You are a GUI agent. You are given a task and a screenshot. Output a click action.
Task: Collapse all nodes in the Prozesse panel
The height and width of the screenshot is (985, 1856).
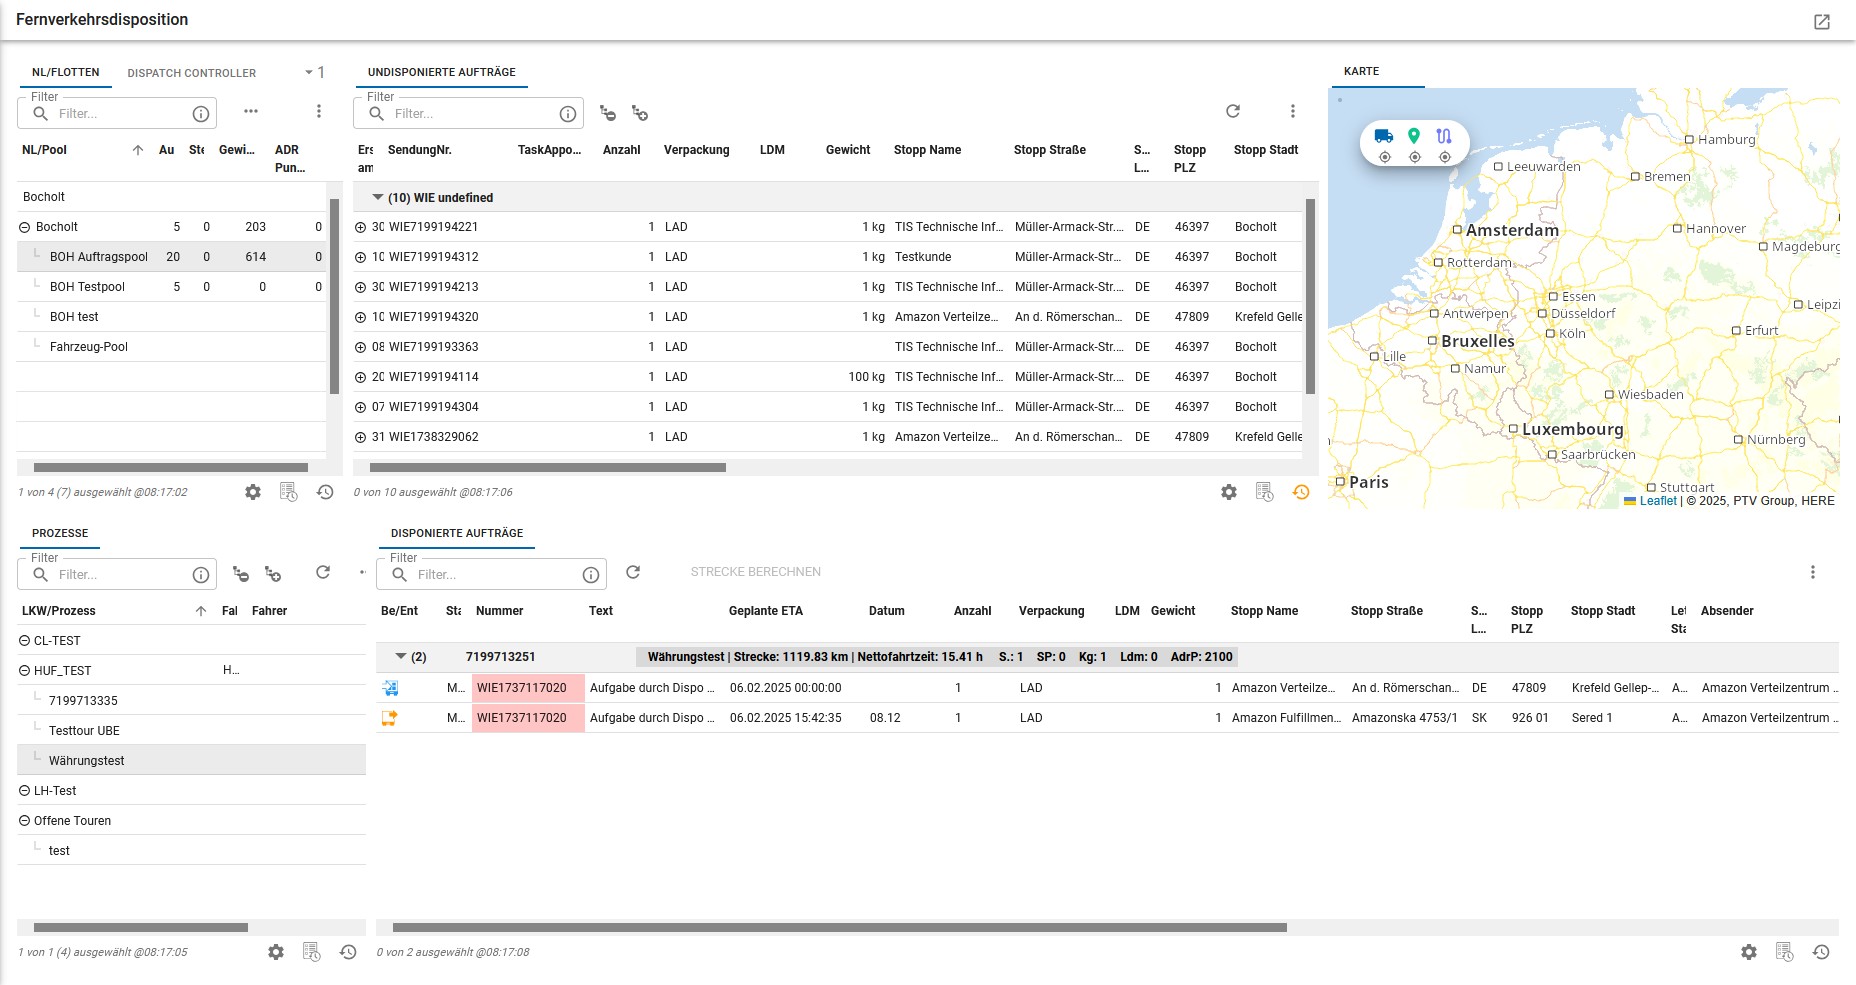coord(241,574)
